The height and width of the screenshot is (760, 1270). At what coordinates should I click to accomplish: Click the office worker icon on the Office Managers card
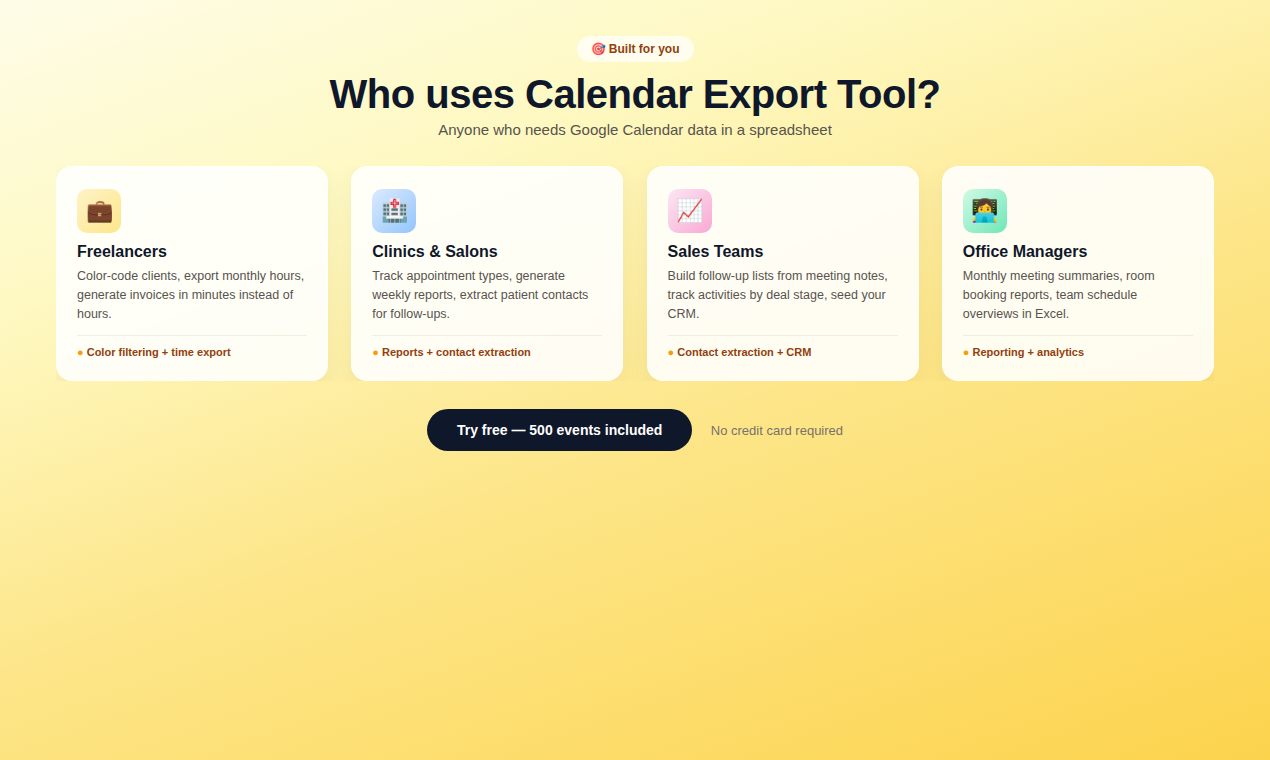pos(984,211)
